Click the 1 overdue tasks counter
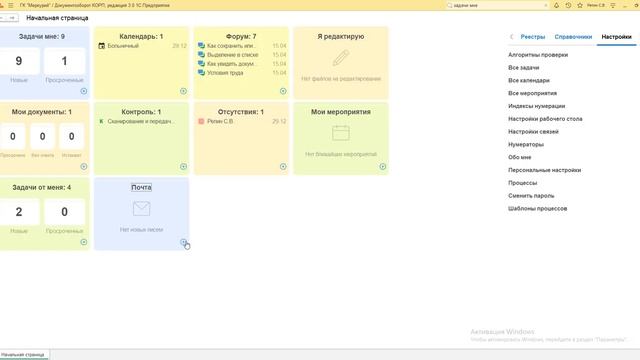The height and width of the screenshot is (360, 640). [64, 61]
